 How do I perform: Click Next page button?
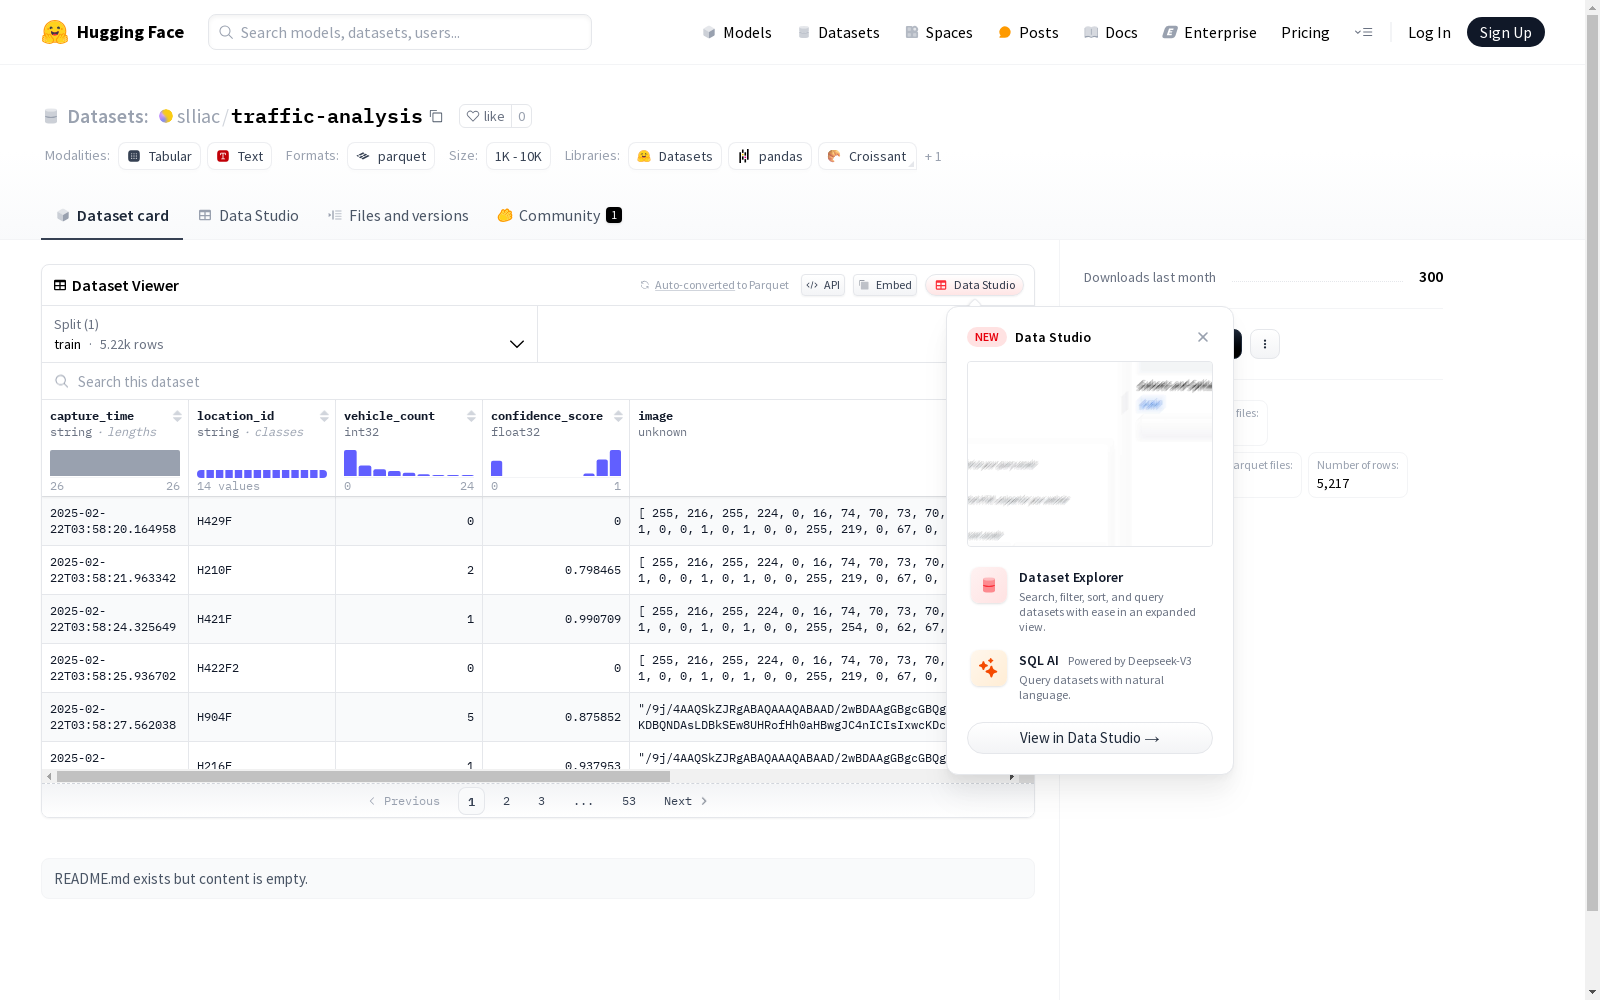(686, 801)
